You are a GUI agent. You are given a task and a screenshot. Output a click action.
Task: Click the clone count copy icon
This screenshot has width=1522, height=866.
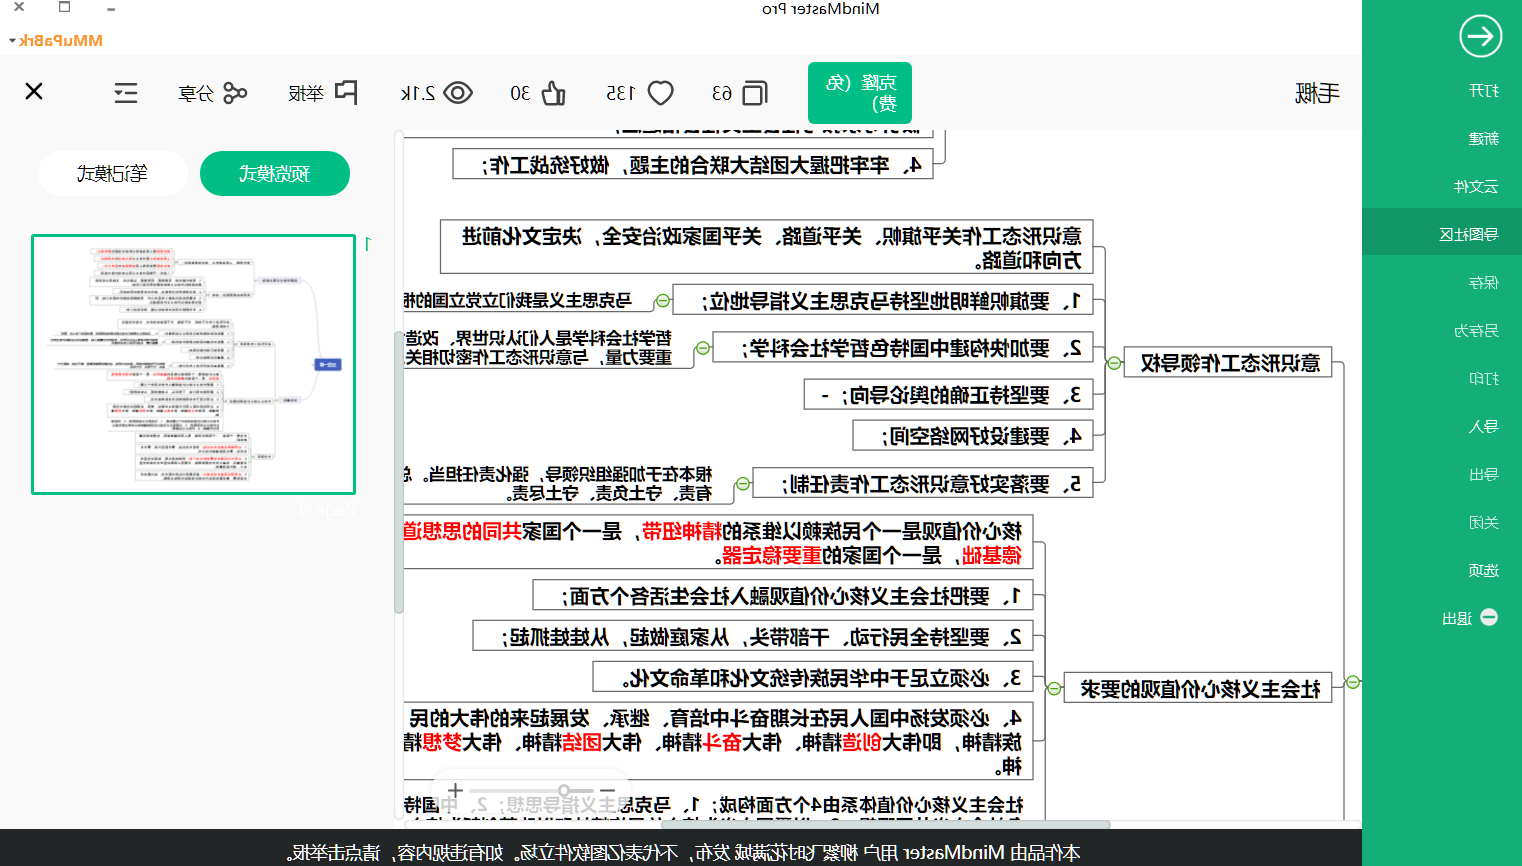coord(755,93)
